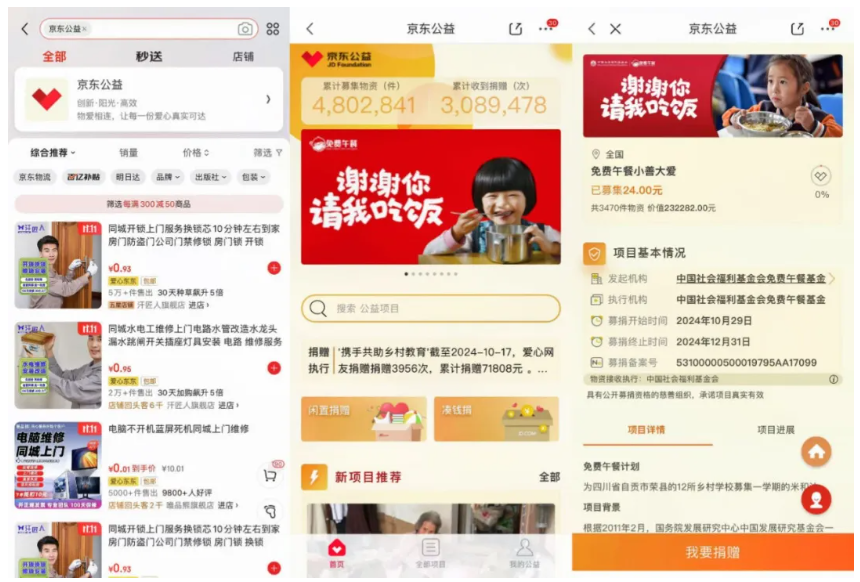Go back from the project detail screen
Screen dimensions: 860x582
coord(592,29)
